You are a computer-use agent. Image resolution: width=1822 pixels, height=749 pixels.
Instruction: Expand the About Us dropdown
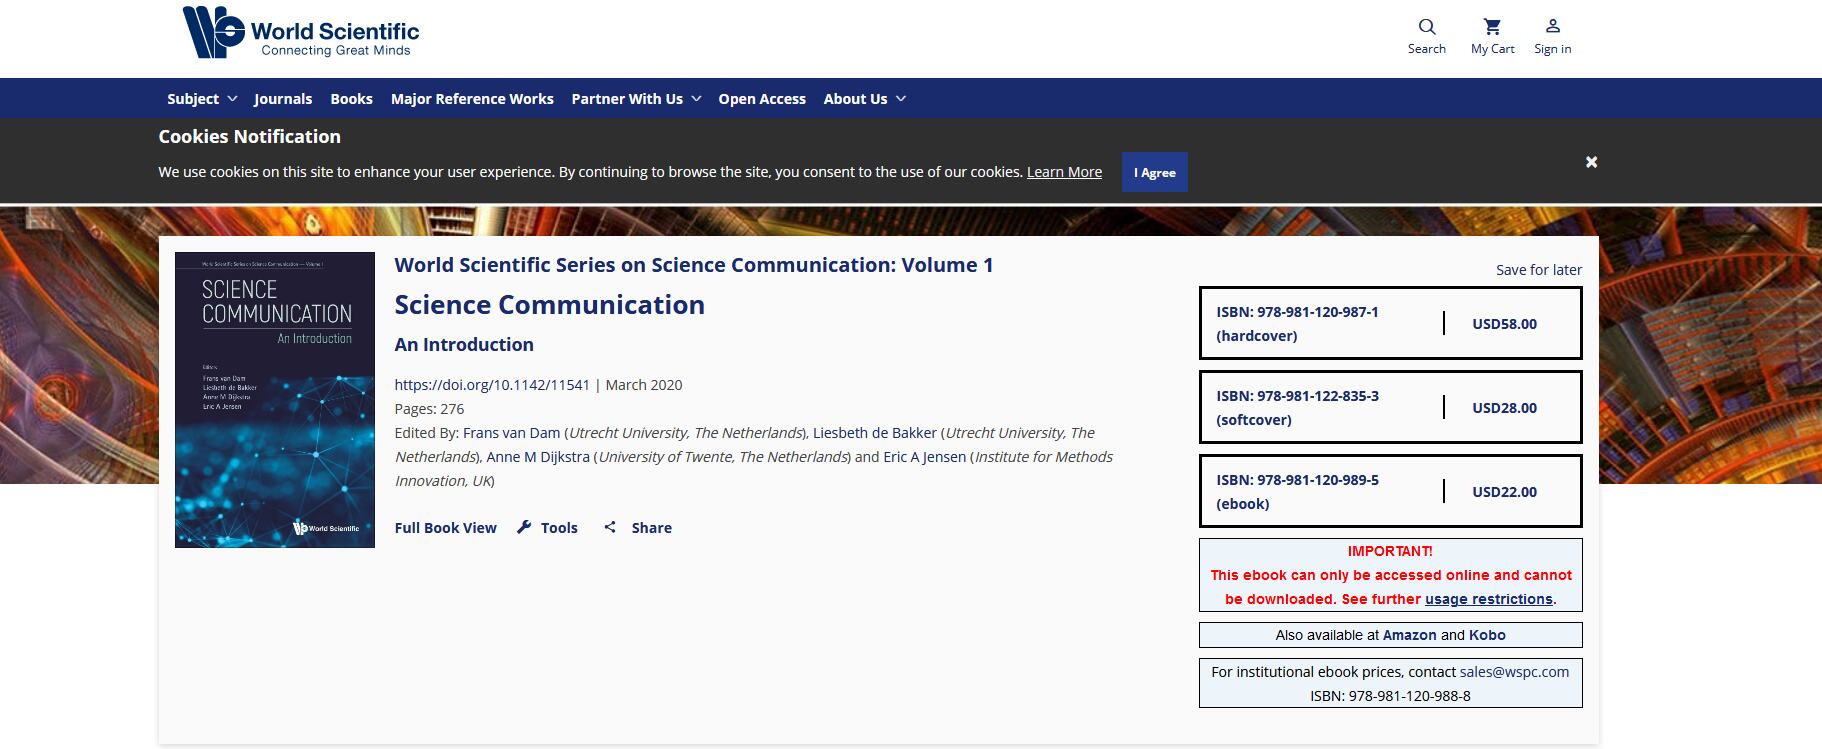(864, 99)
